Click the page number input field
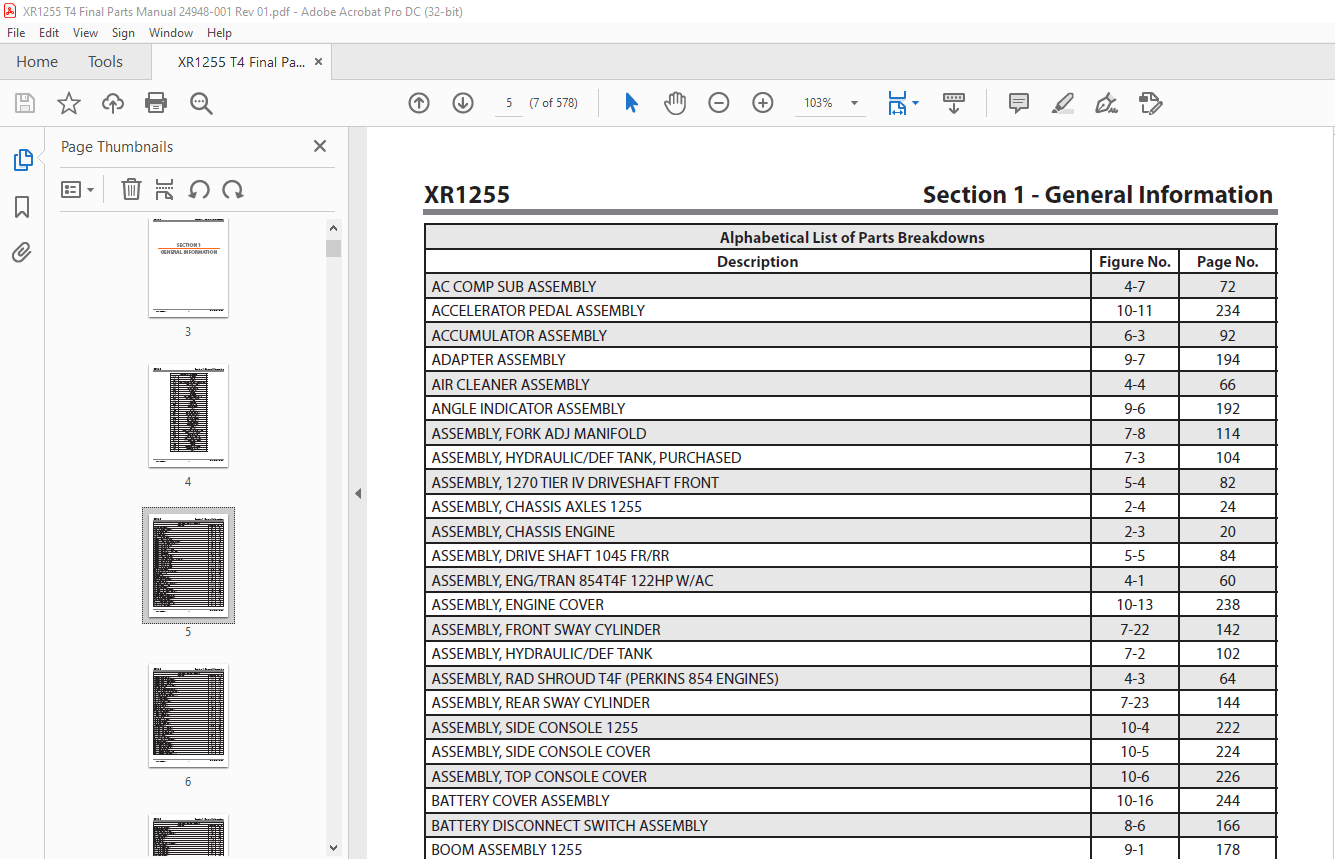 pyautogui.click(x=509, y=103)
